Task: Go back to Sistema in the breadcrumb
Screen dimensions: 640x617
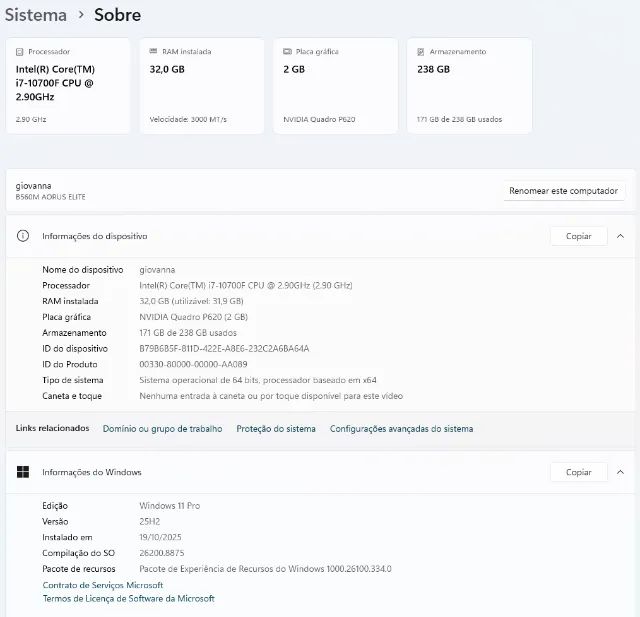Action: pos(36,15)
